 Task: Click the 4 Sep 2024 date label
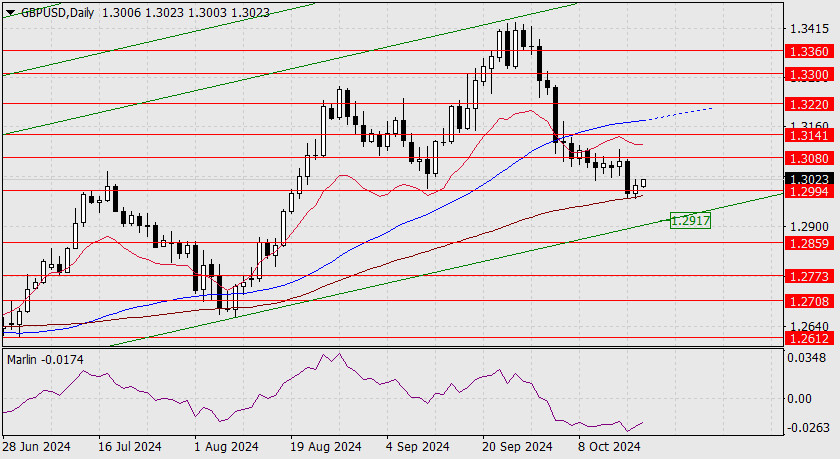pyautogui.click(x=418, y=447)
